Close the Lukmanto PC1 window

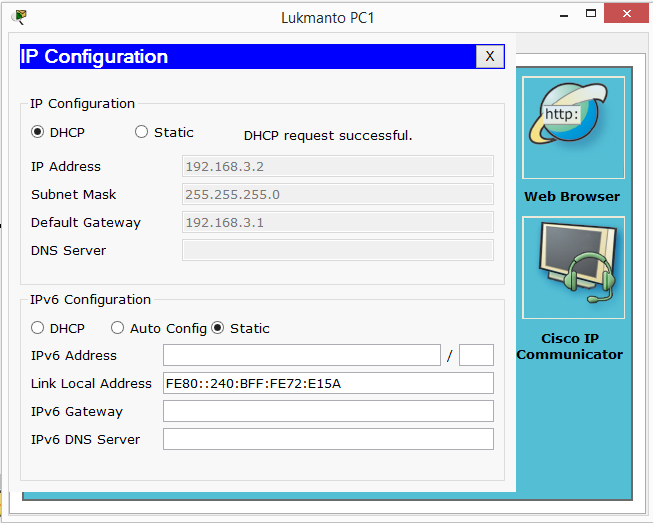tap(626, 13)
